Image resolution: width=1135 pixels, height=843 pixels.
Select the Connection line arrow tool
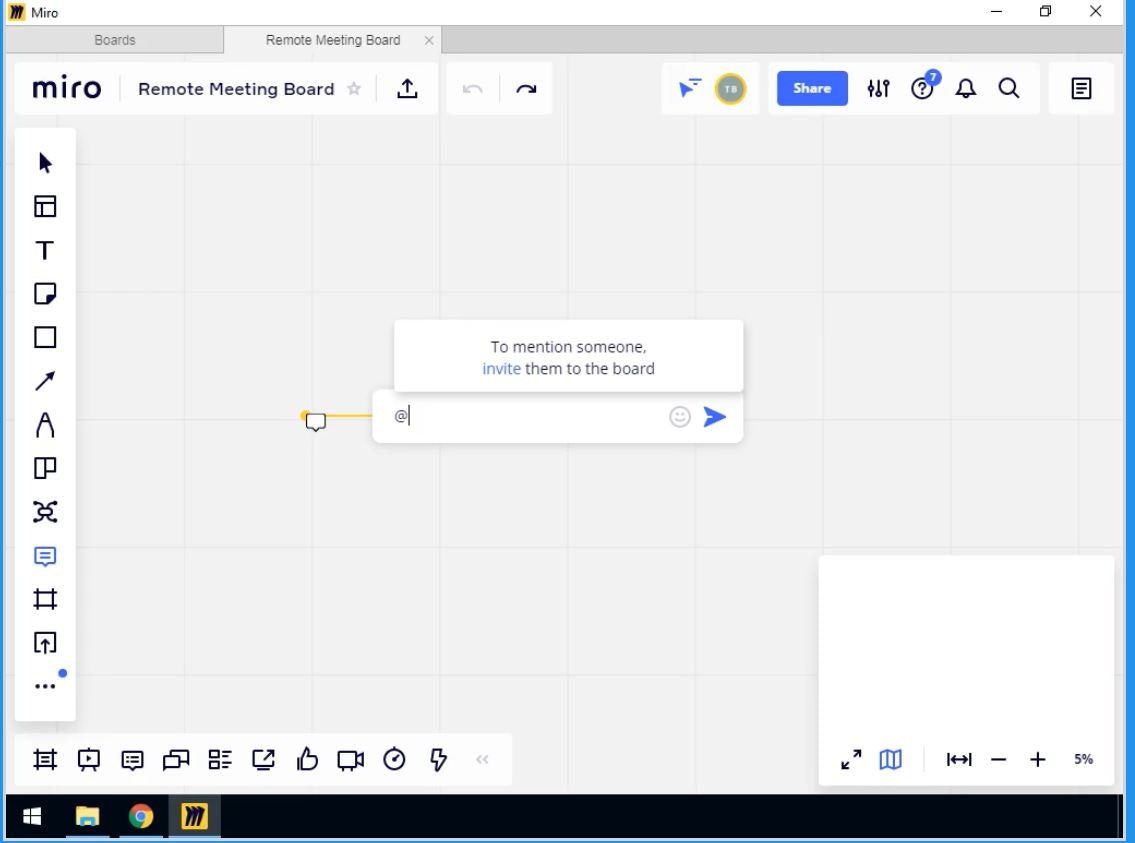(x=45, y=381)
